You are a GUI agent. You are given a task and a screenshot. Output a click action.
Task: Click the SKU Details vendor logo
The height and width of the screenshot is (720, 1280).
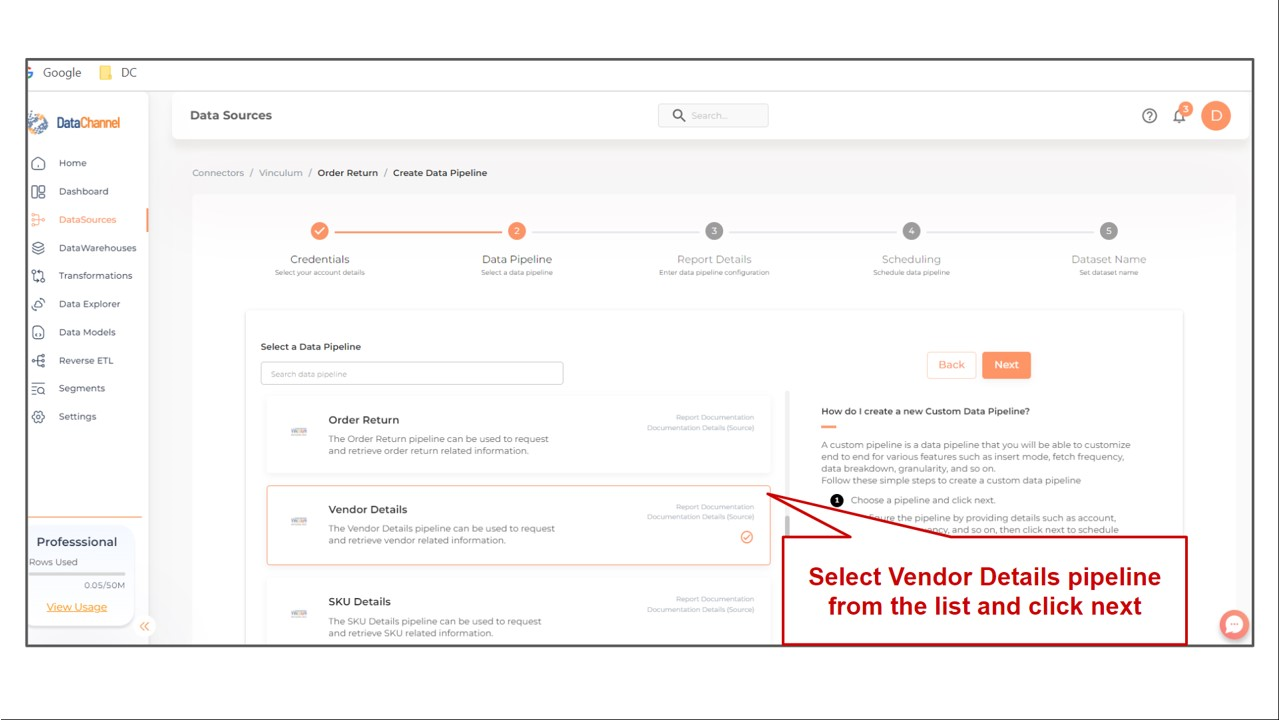pos(298,614)
